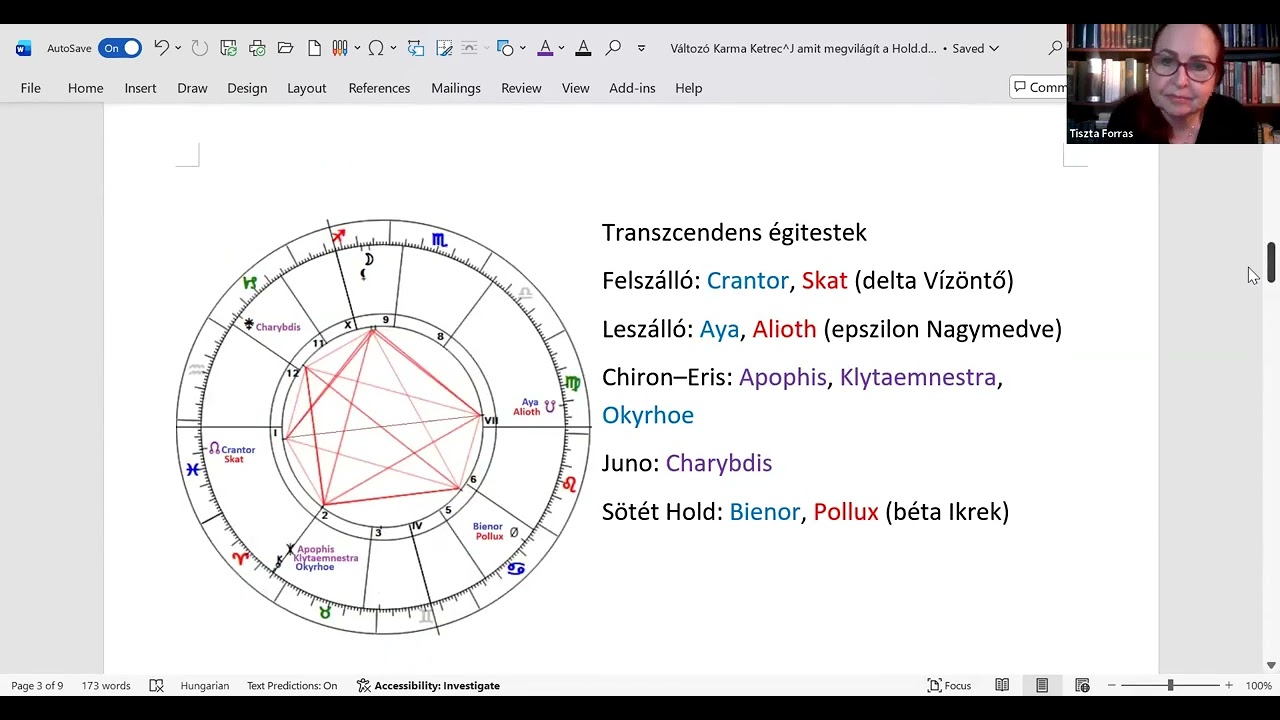
Task: Zoom out with the minus button
Action: pyautogui.click(x=1111, y=685)
